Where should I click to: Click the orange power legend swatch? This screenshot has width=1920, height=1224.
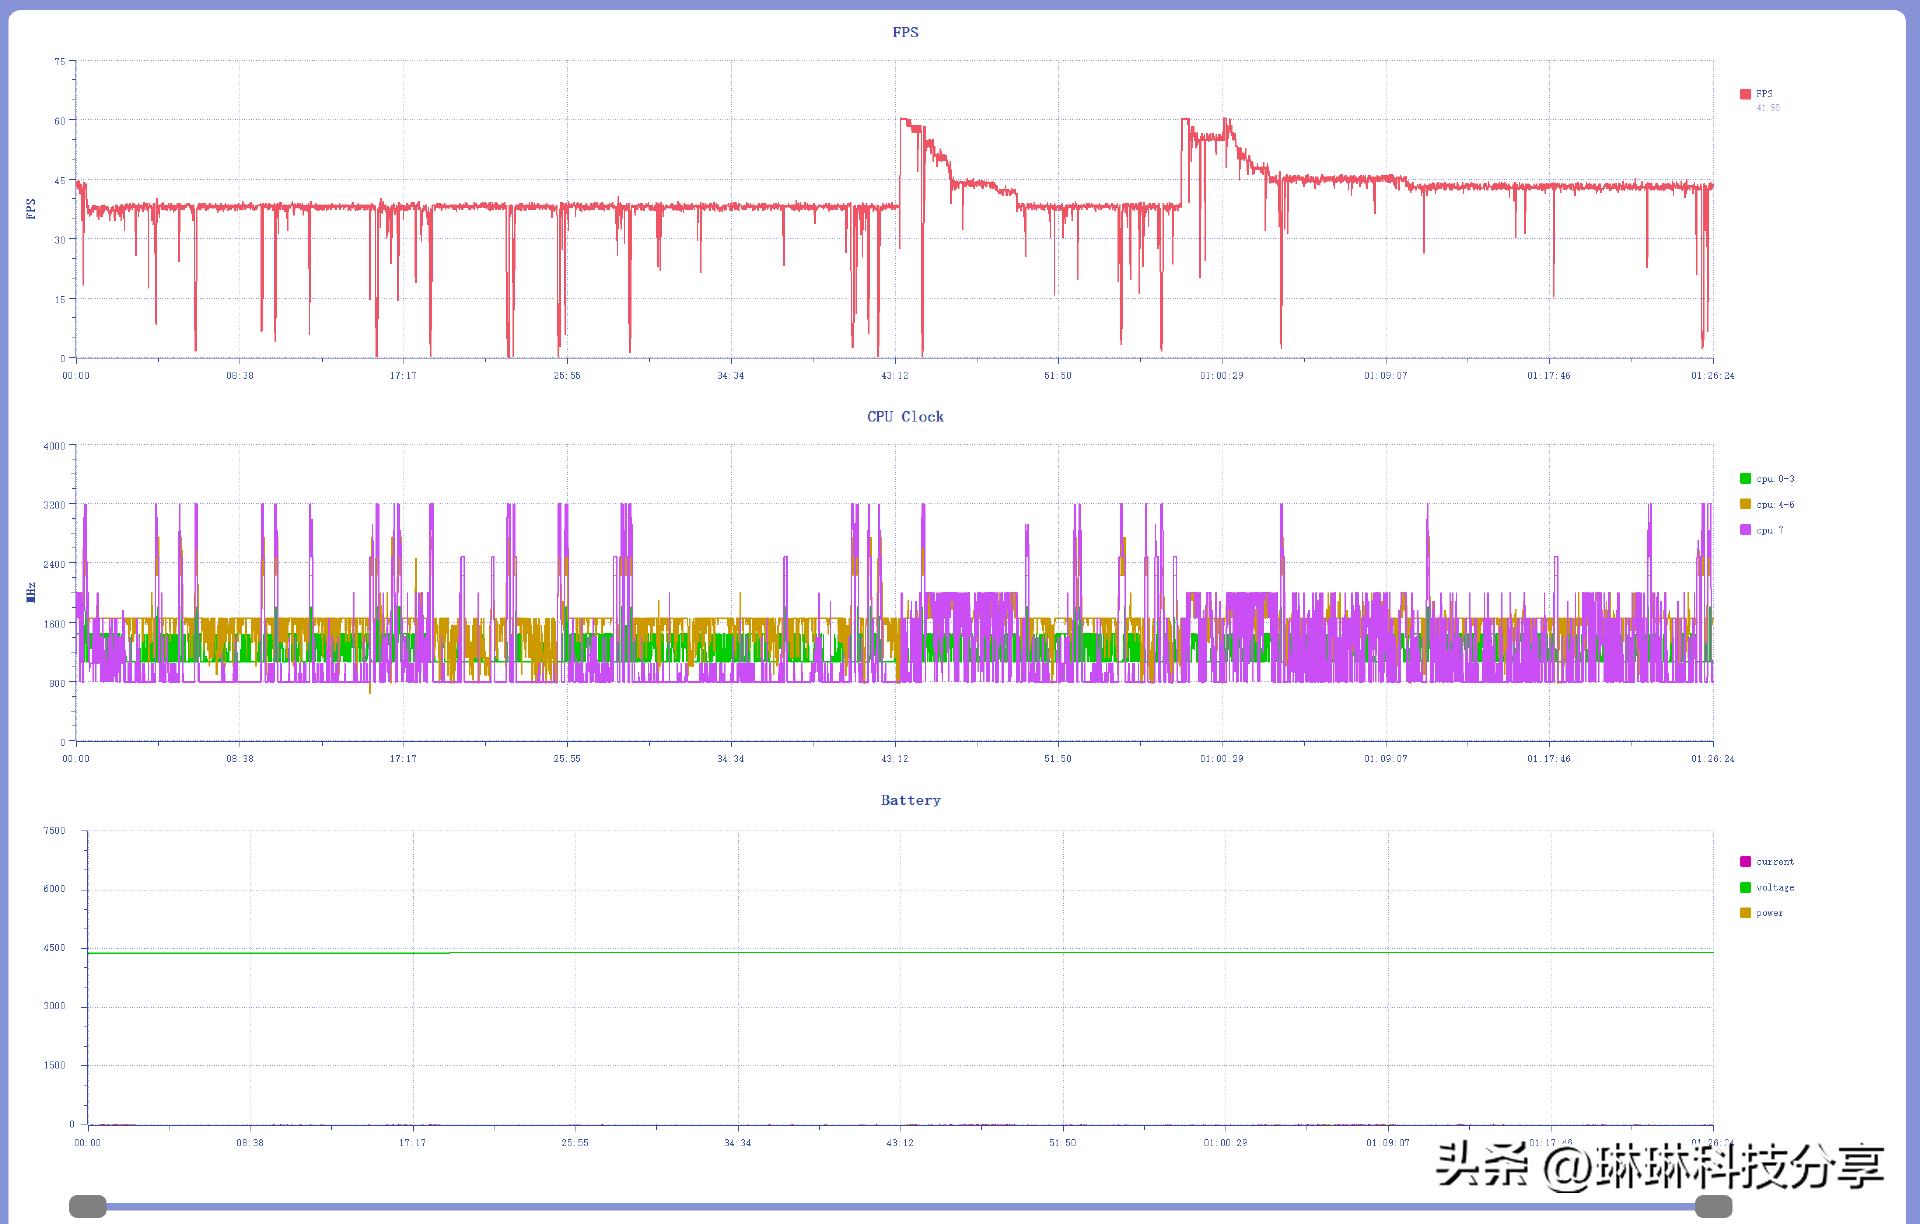point(1745,913)
